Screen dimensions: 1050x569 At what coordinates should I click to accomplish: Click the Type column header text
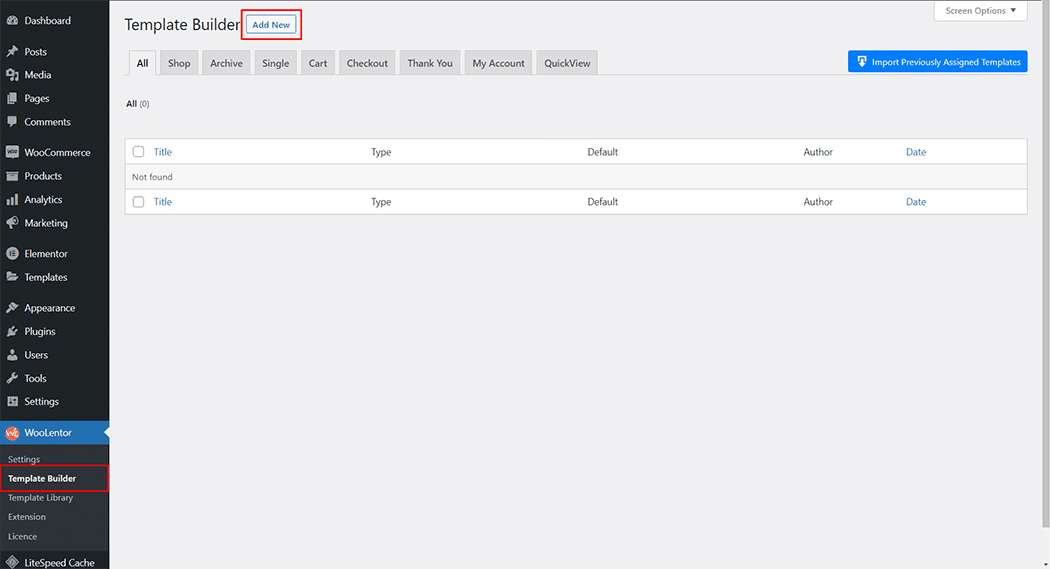(381, 152)
